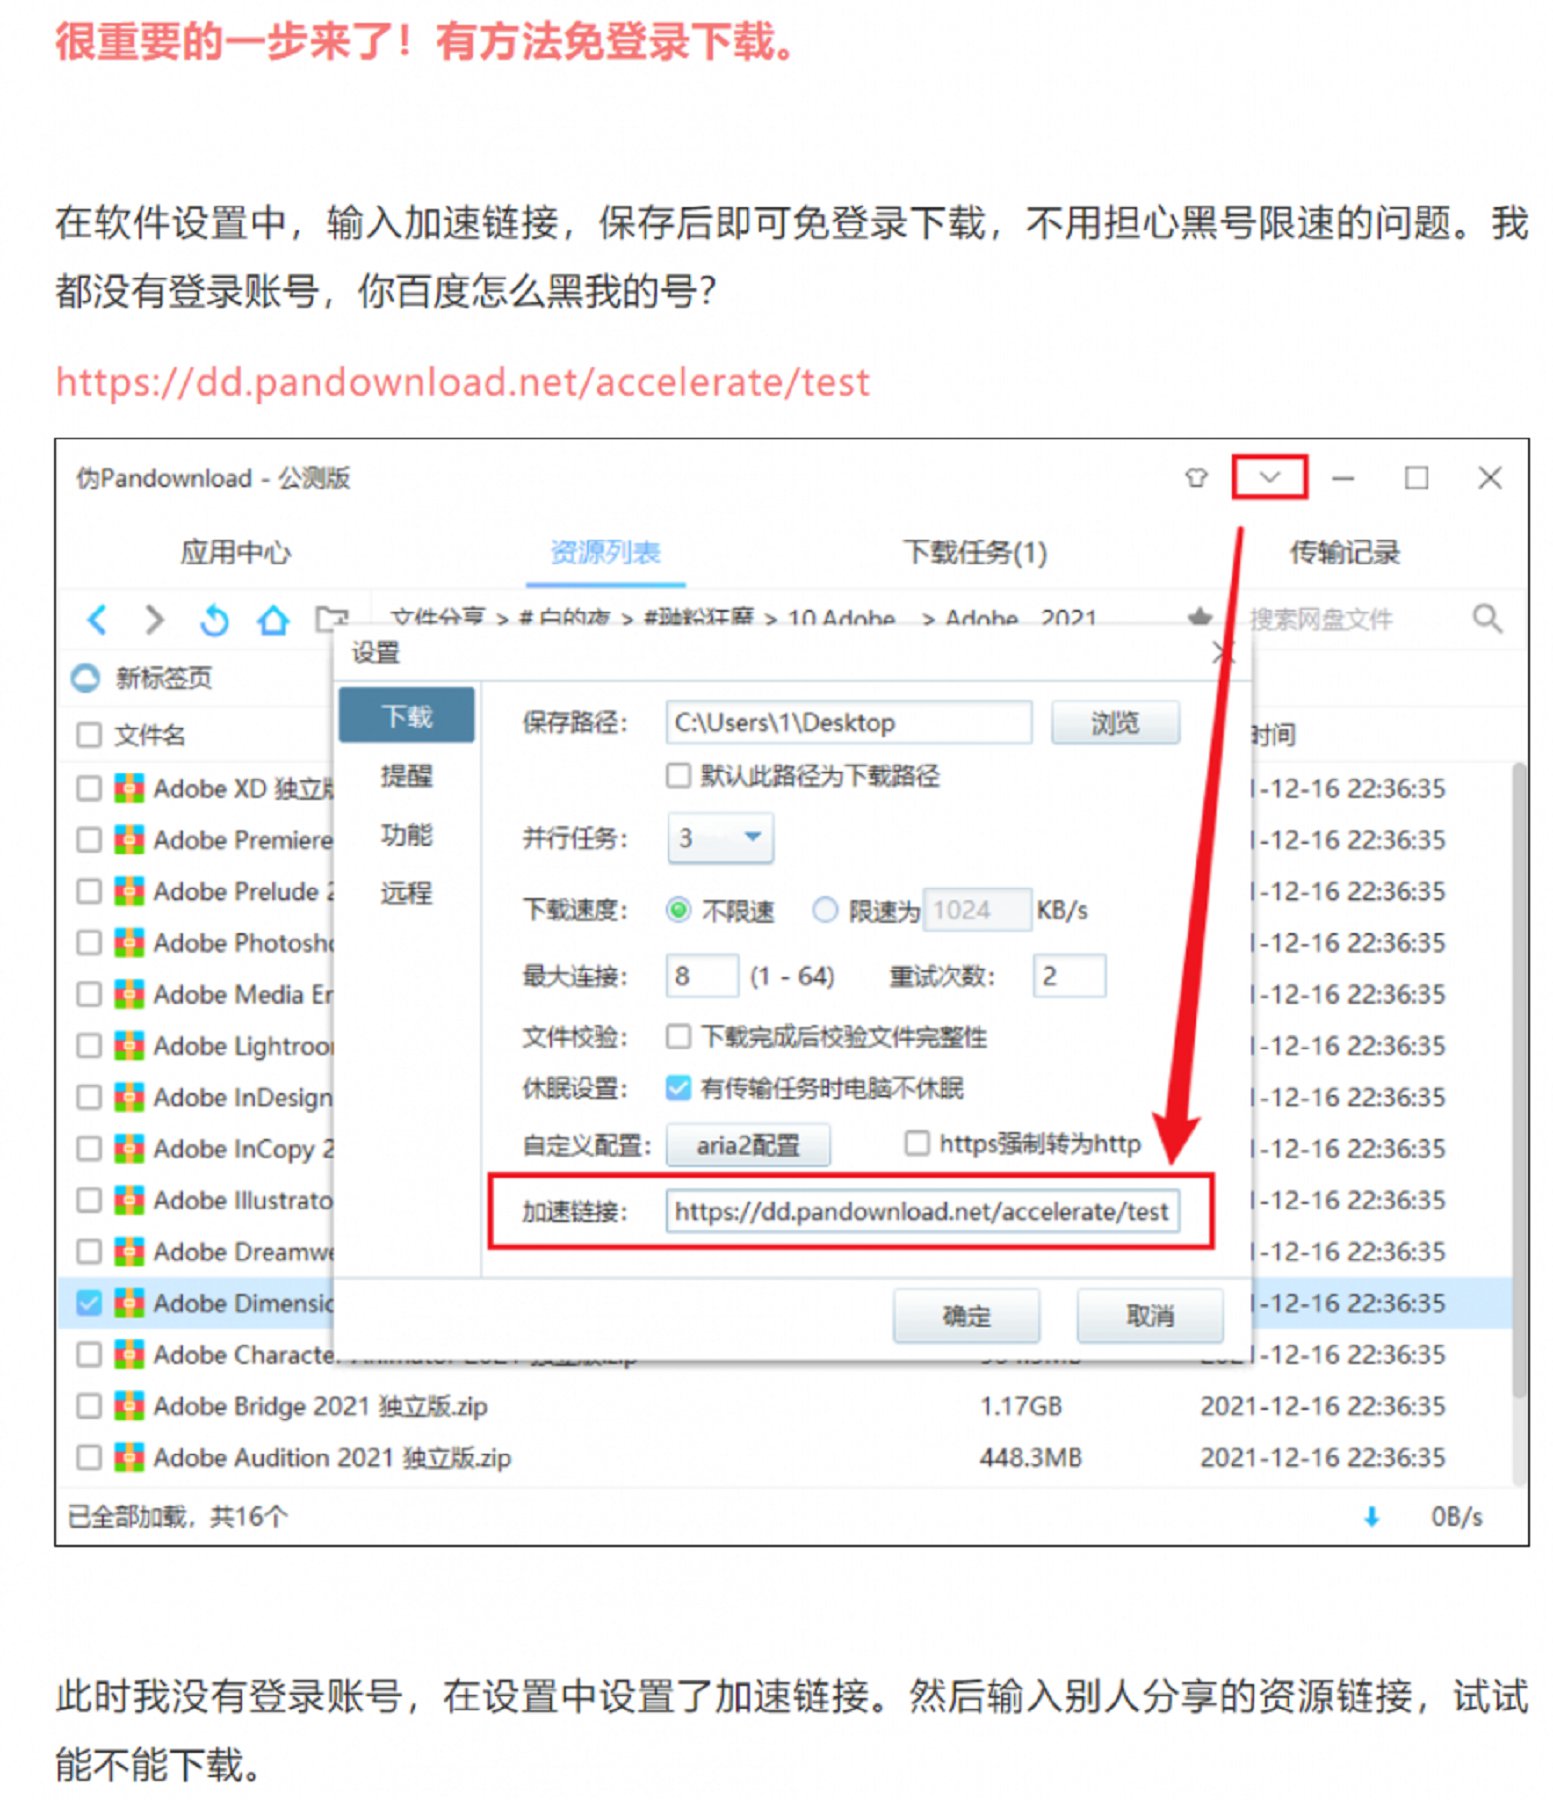Check the Adobe Premiere row checkbox
1553x1800 pixels.
[89, 840]
